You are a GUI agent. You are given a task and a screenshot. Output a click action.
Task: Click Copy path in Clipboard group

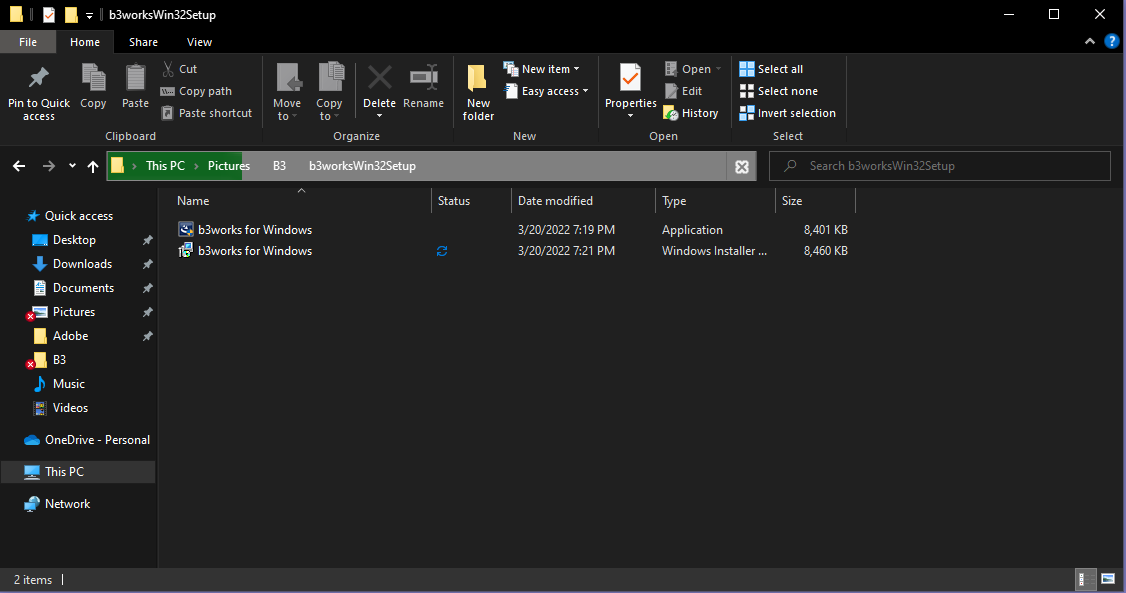click(x=196, y=91)
